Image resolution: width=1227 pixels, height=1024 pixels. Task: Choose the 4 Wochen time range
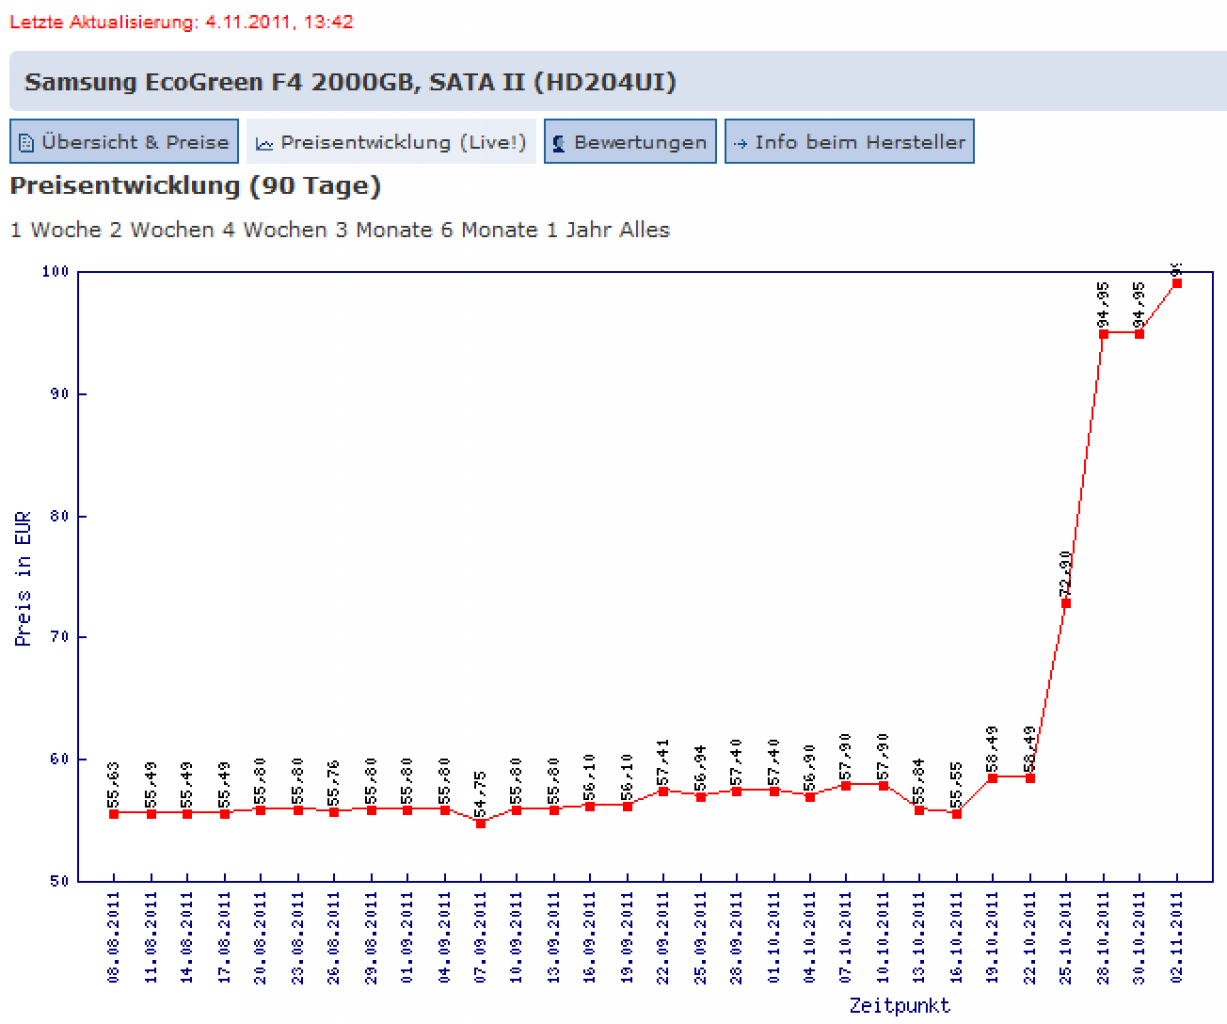click(275, 230)
